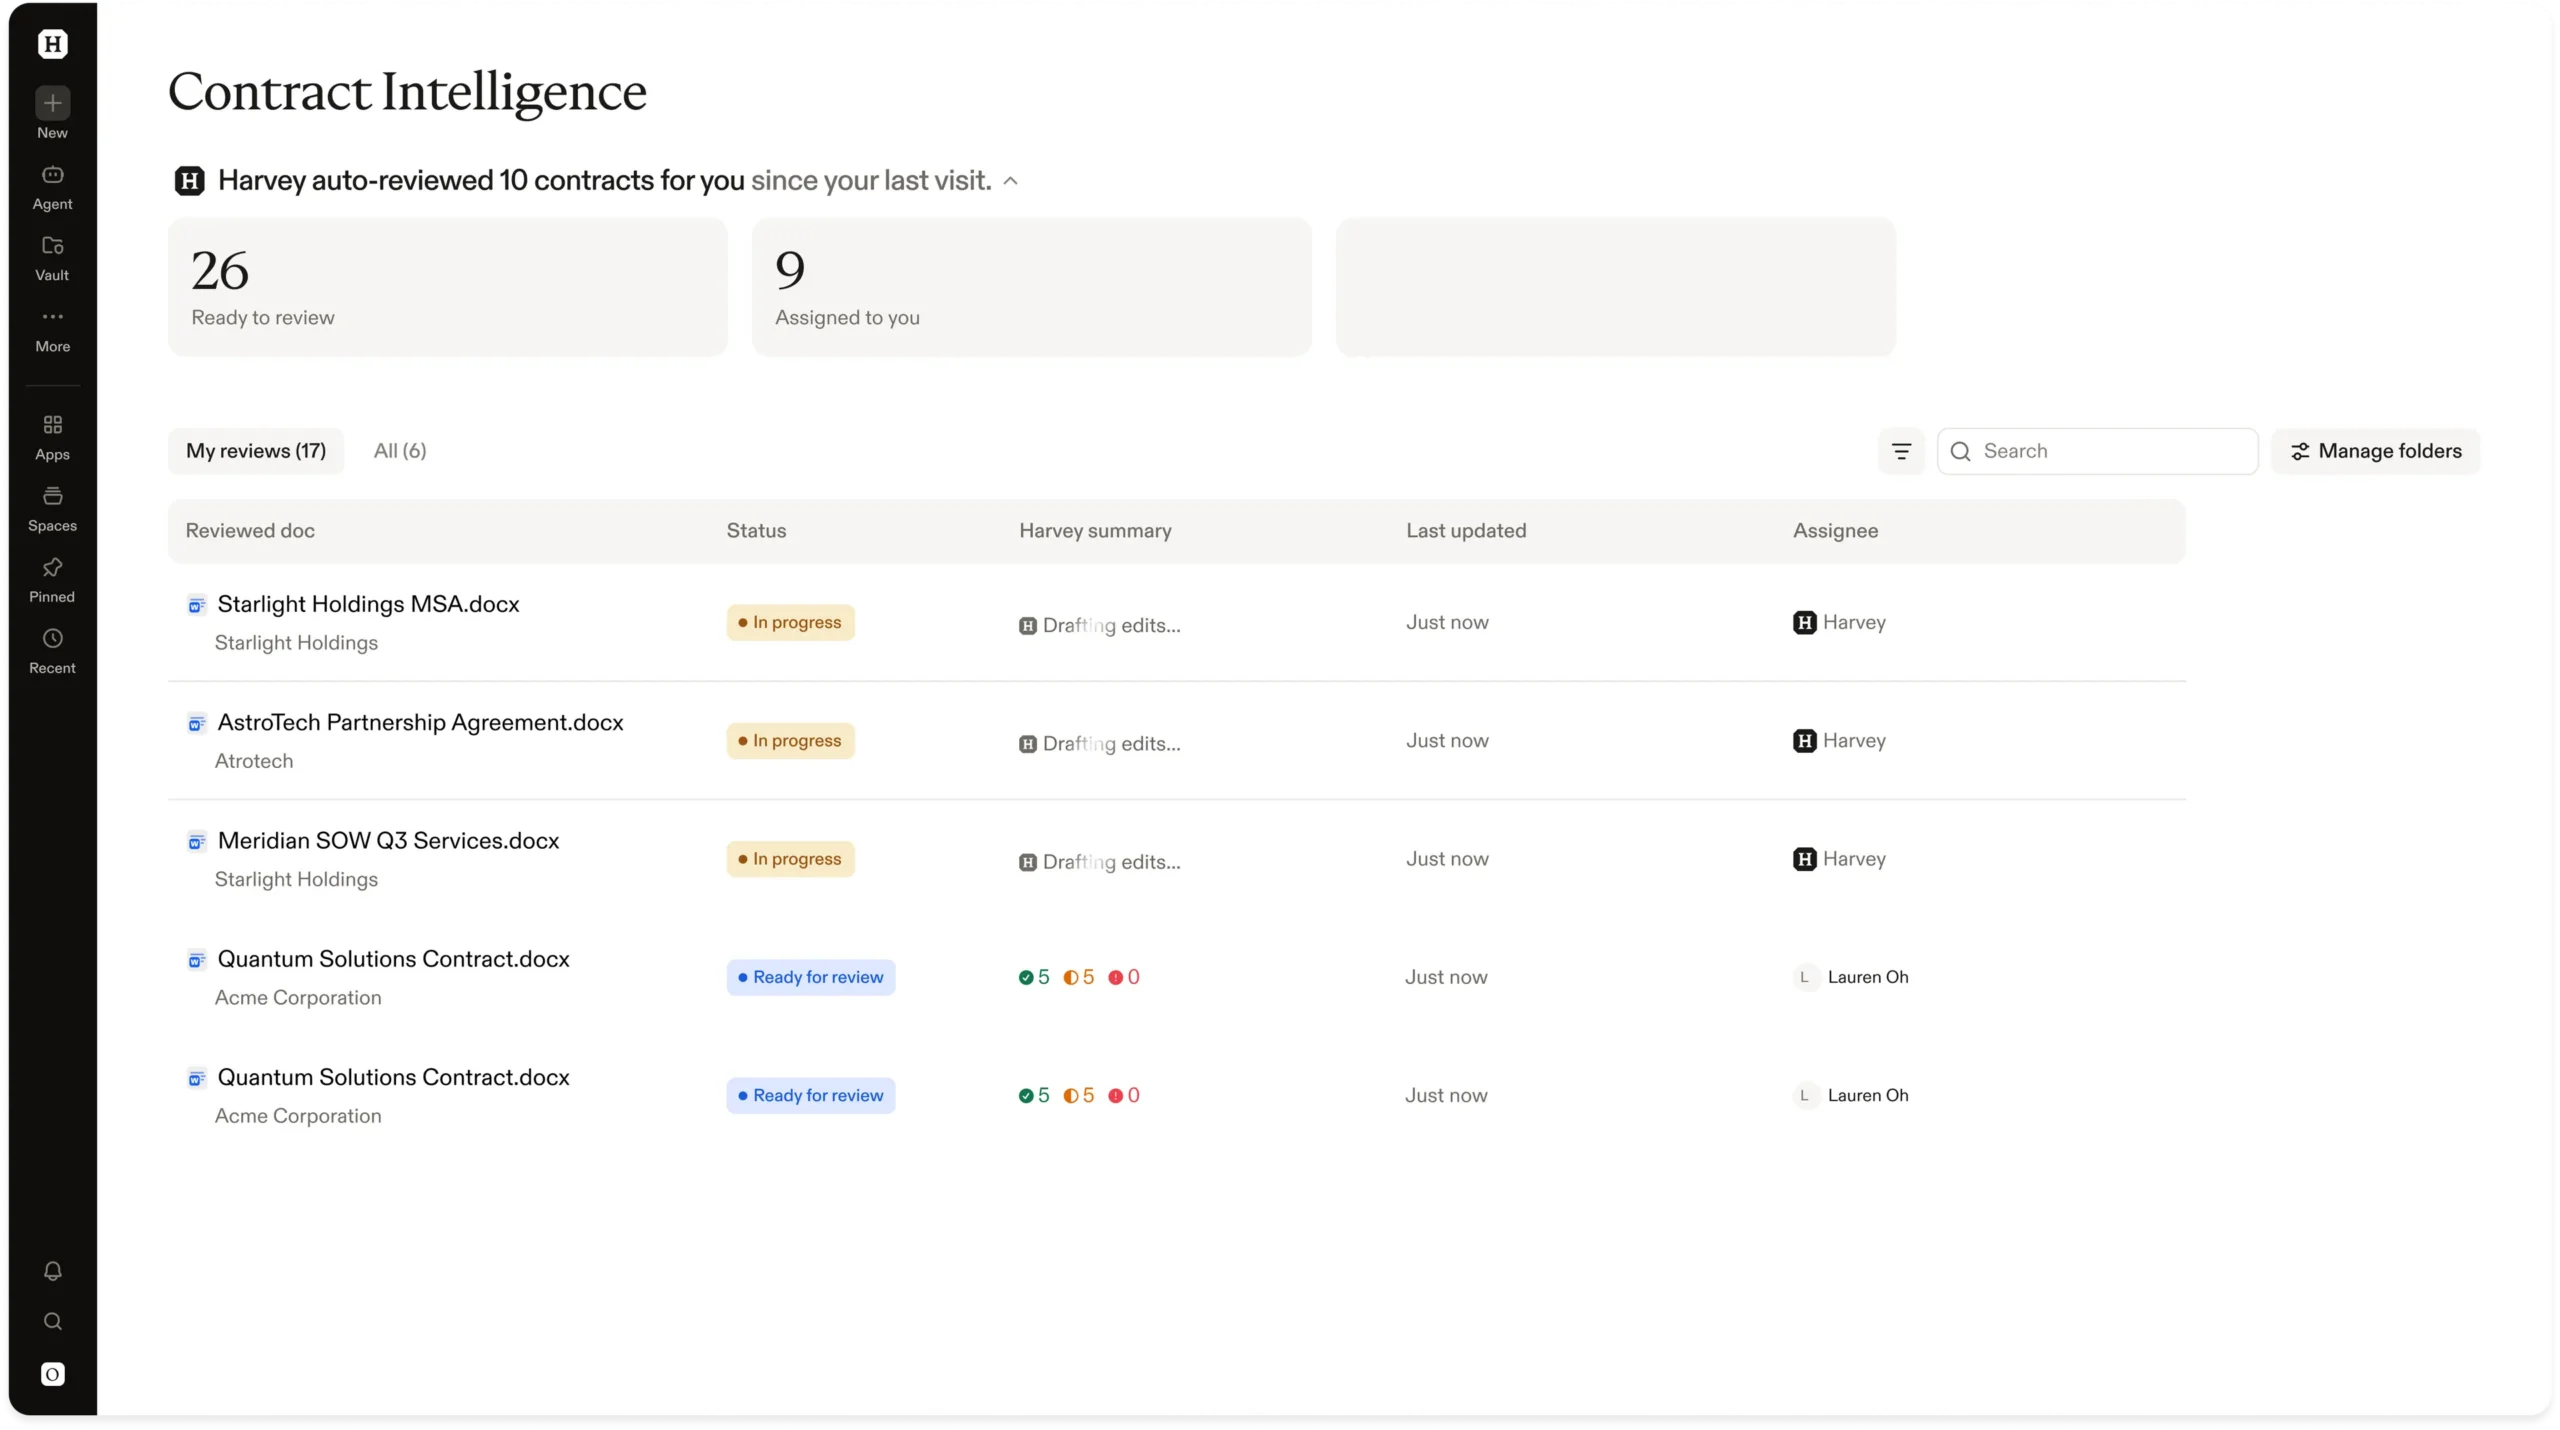The image size is (2560, 1430).
Task: Click Drafting edits summary for AstroTech row
Action: [x=1100, y=743]
